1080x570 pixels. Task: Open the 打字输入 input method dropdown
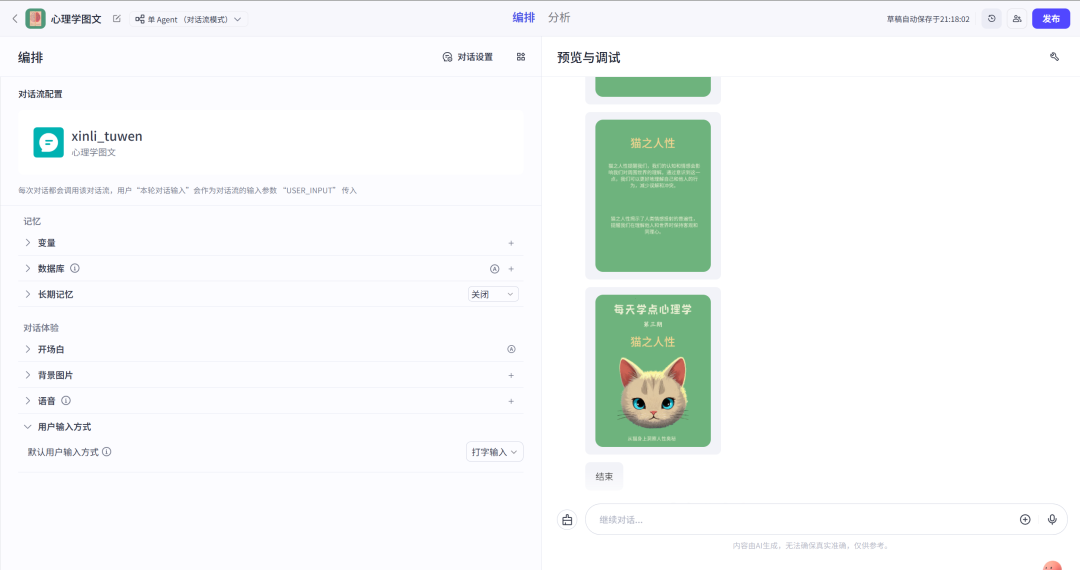coord(495,452)
